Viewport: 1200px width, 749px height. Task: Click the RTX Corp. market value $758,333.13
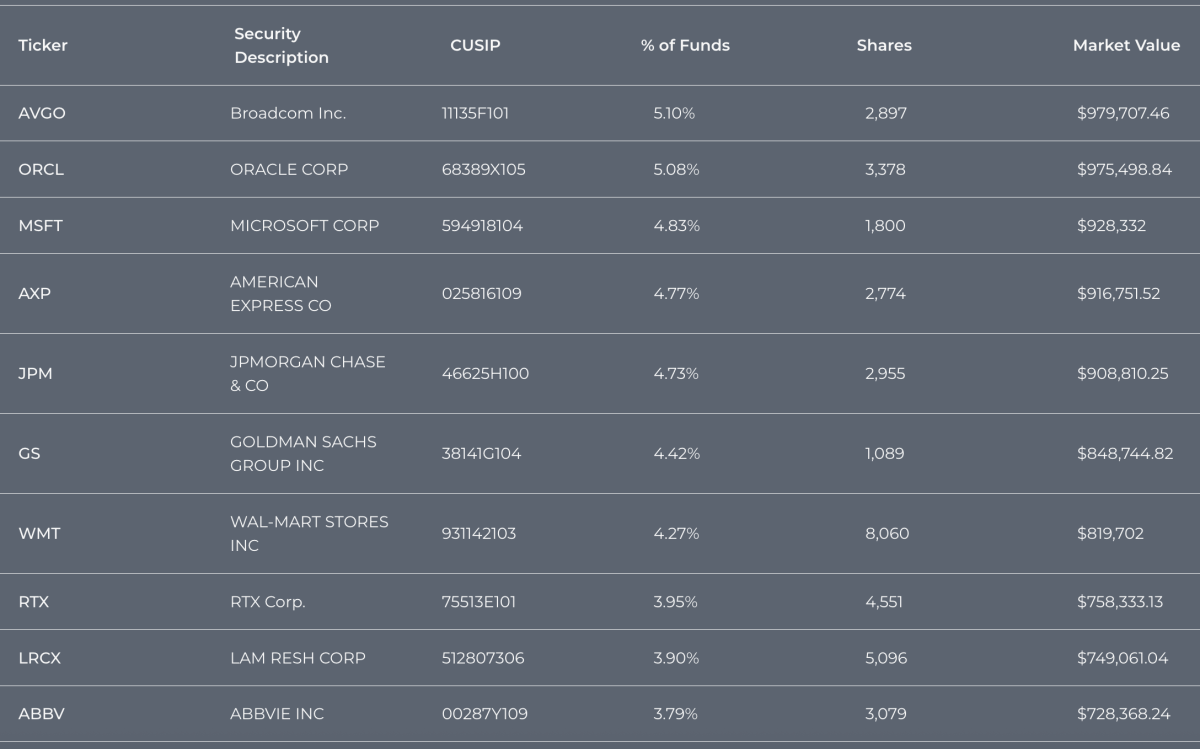point(1119,601)
